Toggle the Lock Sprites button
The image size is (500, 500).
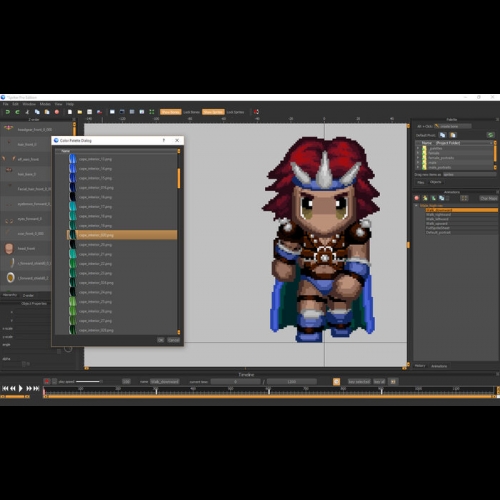235,112
